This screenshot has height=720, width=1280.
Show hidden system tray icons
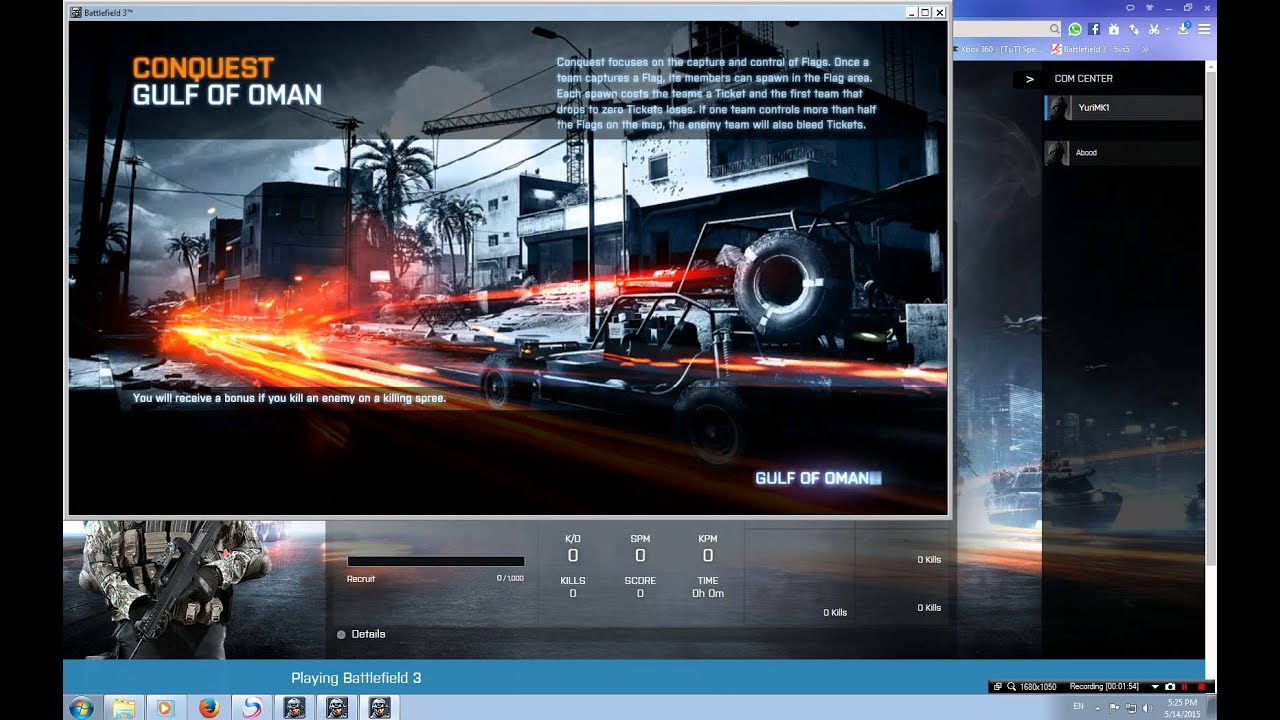pyautogui.click(x=1098, y=707)
